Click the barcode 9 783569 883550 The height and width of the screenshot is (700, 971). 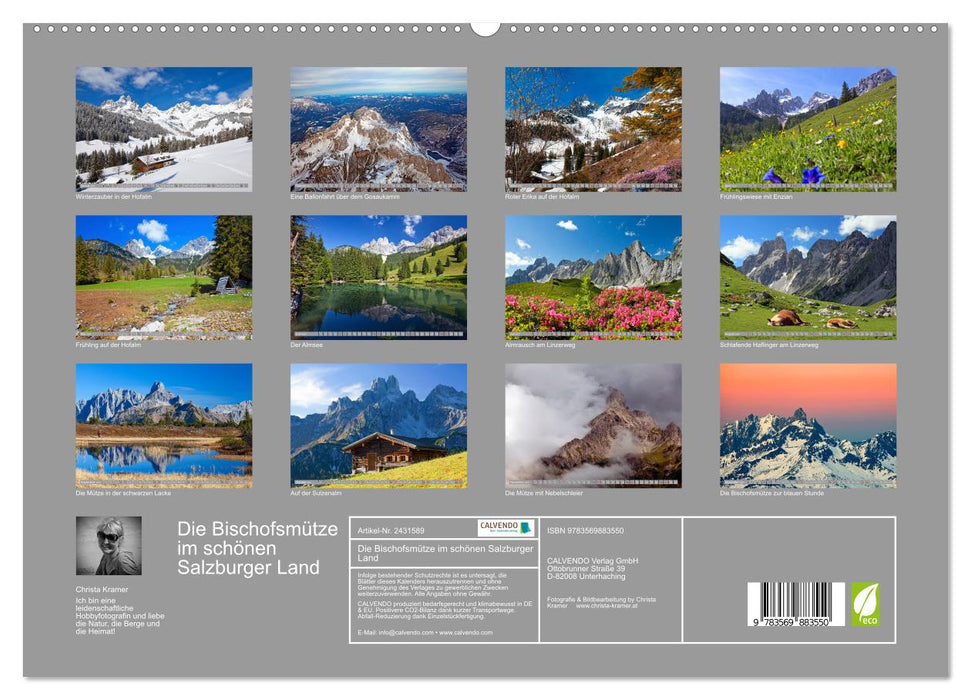(x=796, y=605)
